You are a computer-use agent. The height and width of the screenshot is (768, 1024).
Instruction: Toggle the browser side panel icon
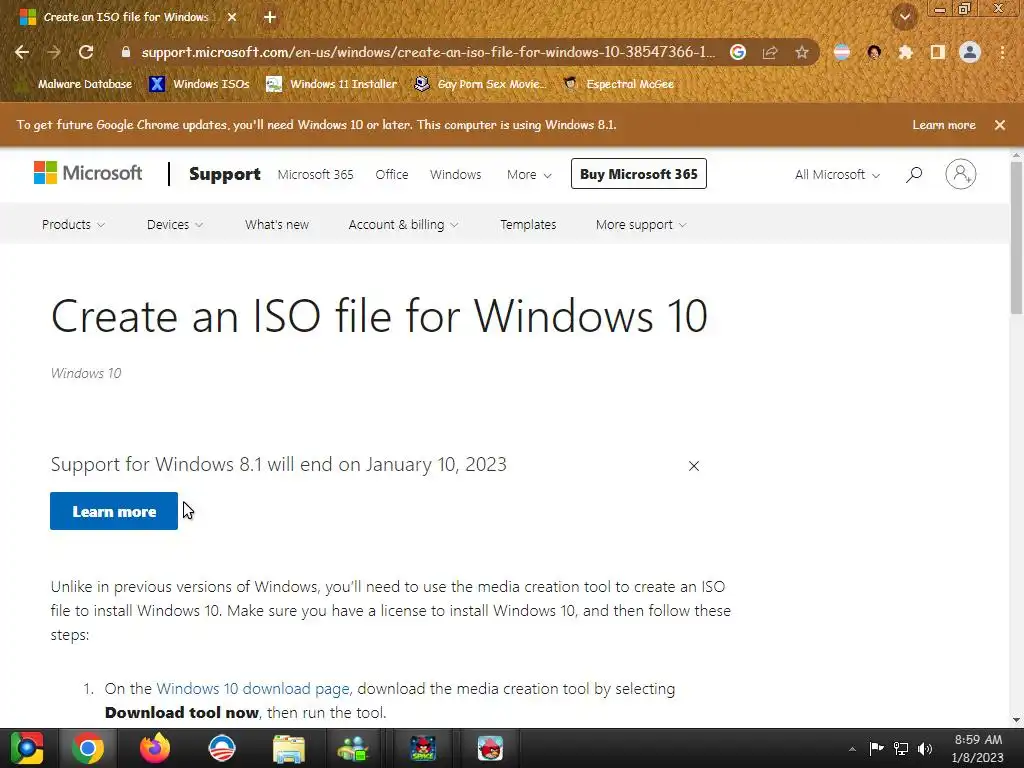click(938, 52)
